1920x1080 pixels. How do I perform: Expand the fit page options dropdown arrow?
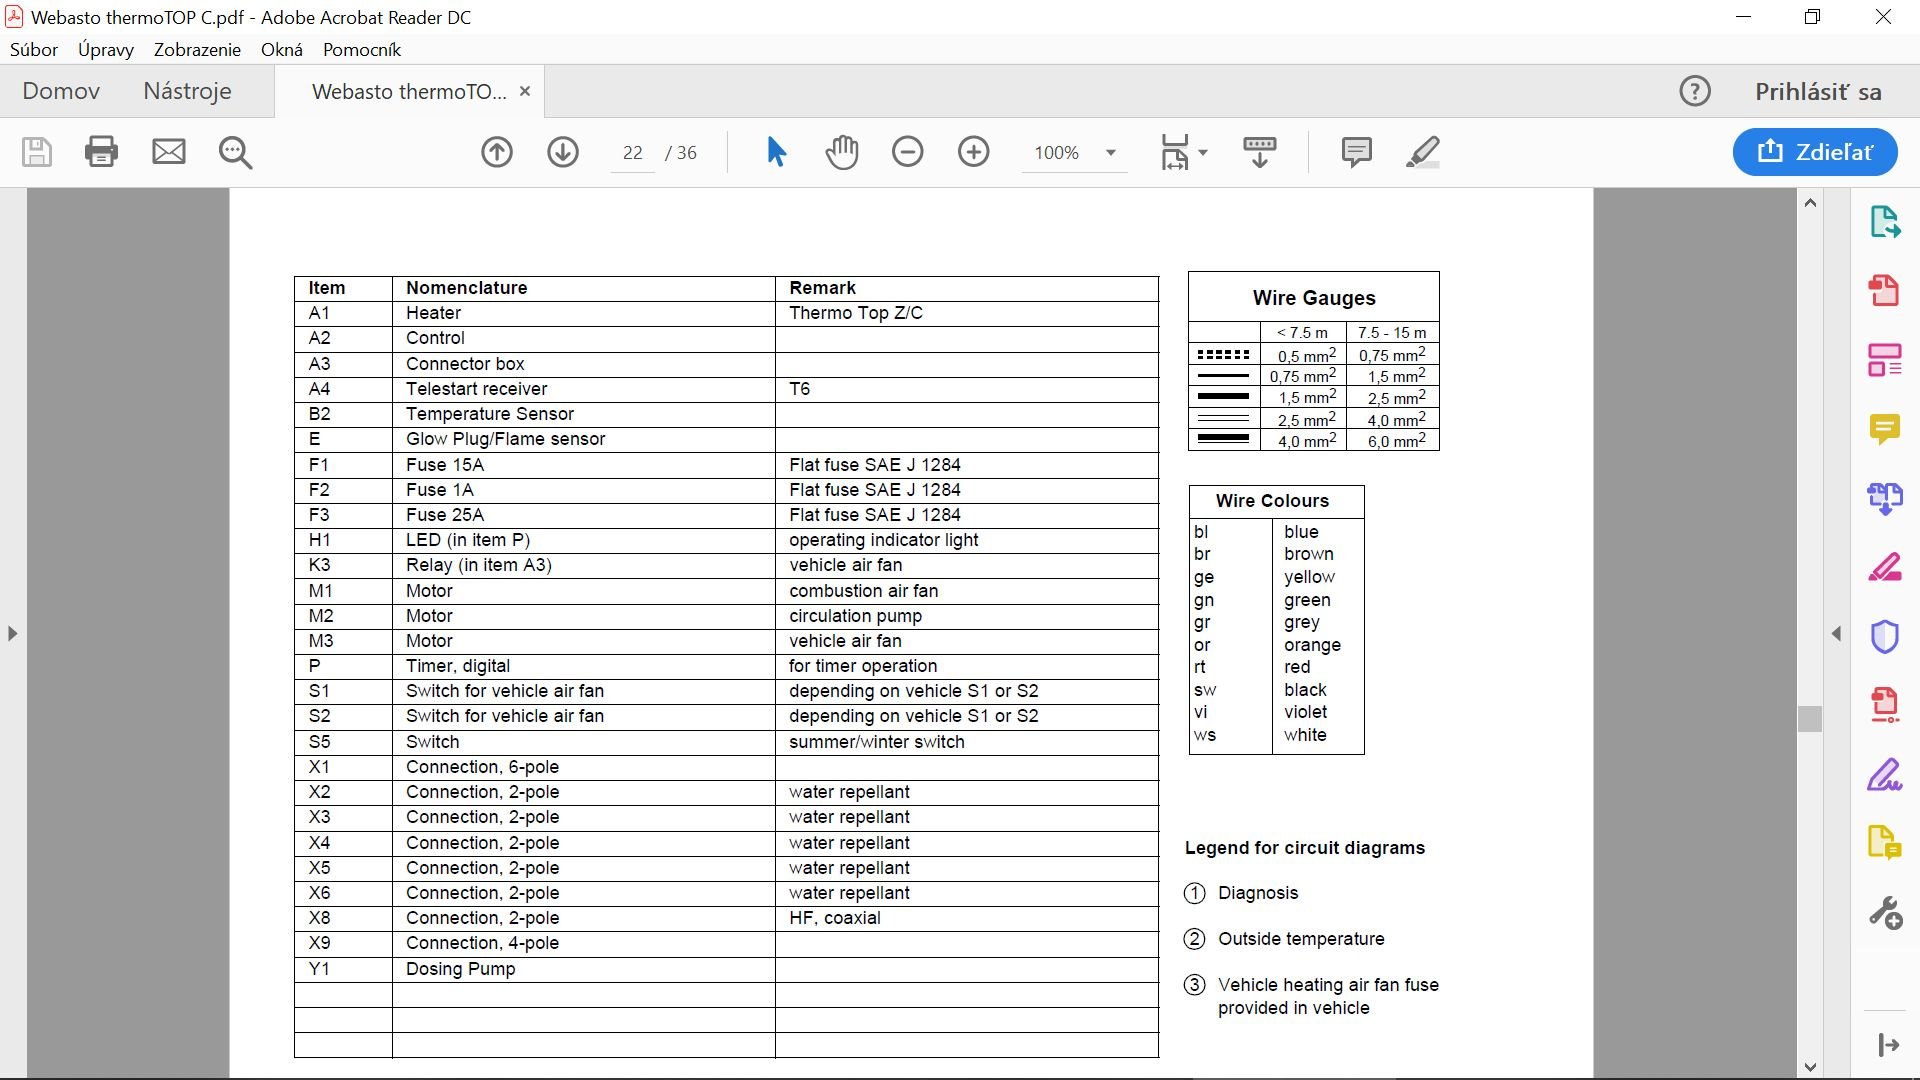pos(1203,153)
